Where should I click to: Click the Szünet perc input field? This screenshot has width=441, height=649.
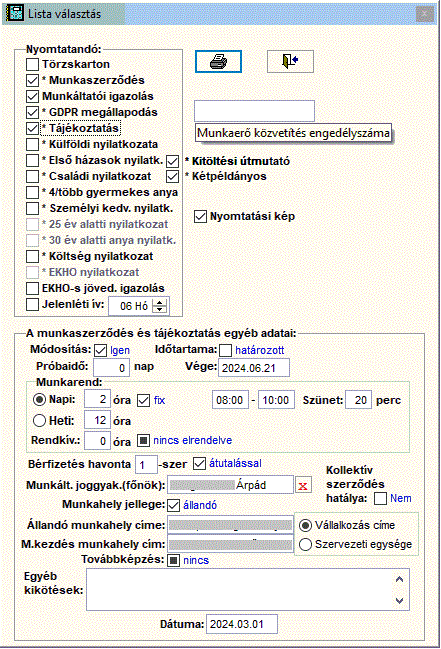click(x=359, y=400)
